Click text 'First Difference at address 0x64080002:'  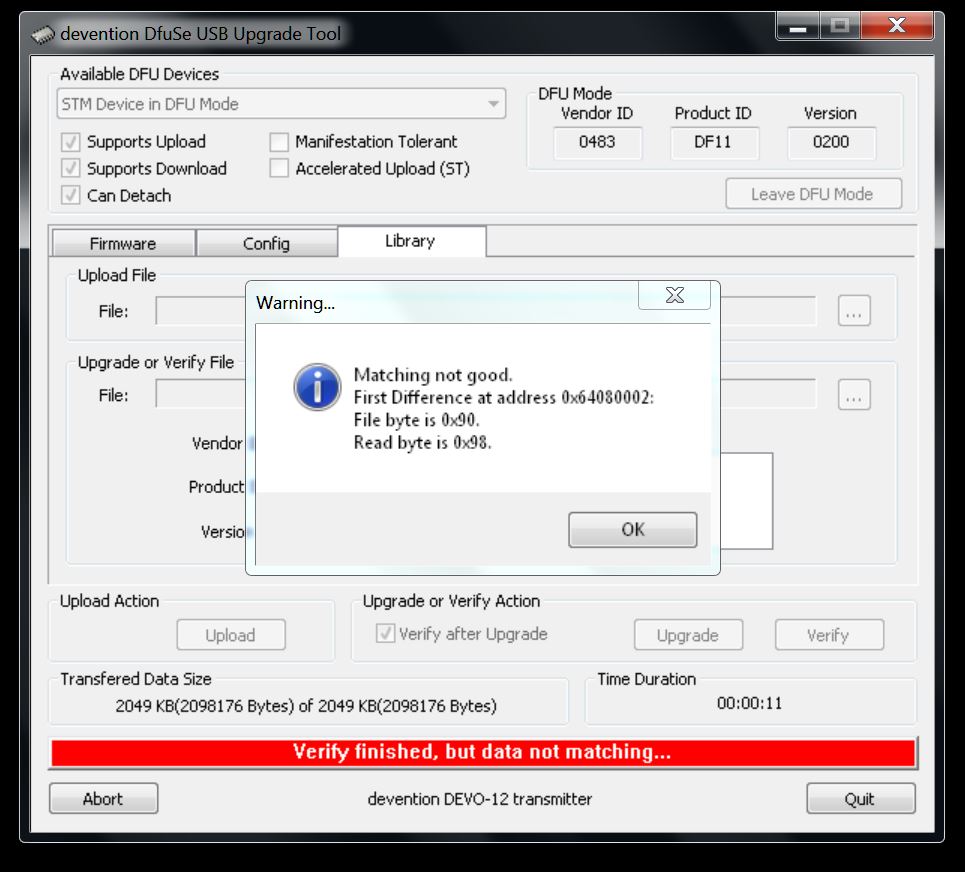(503, 398)
